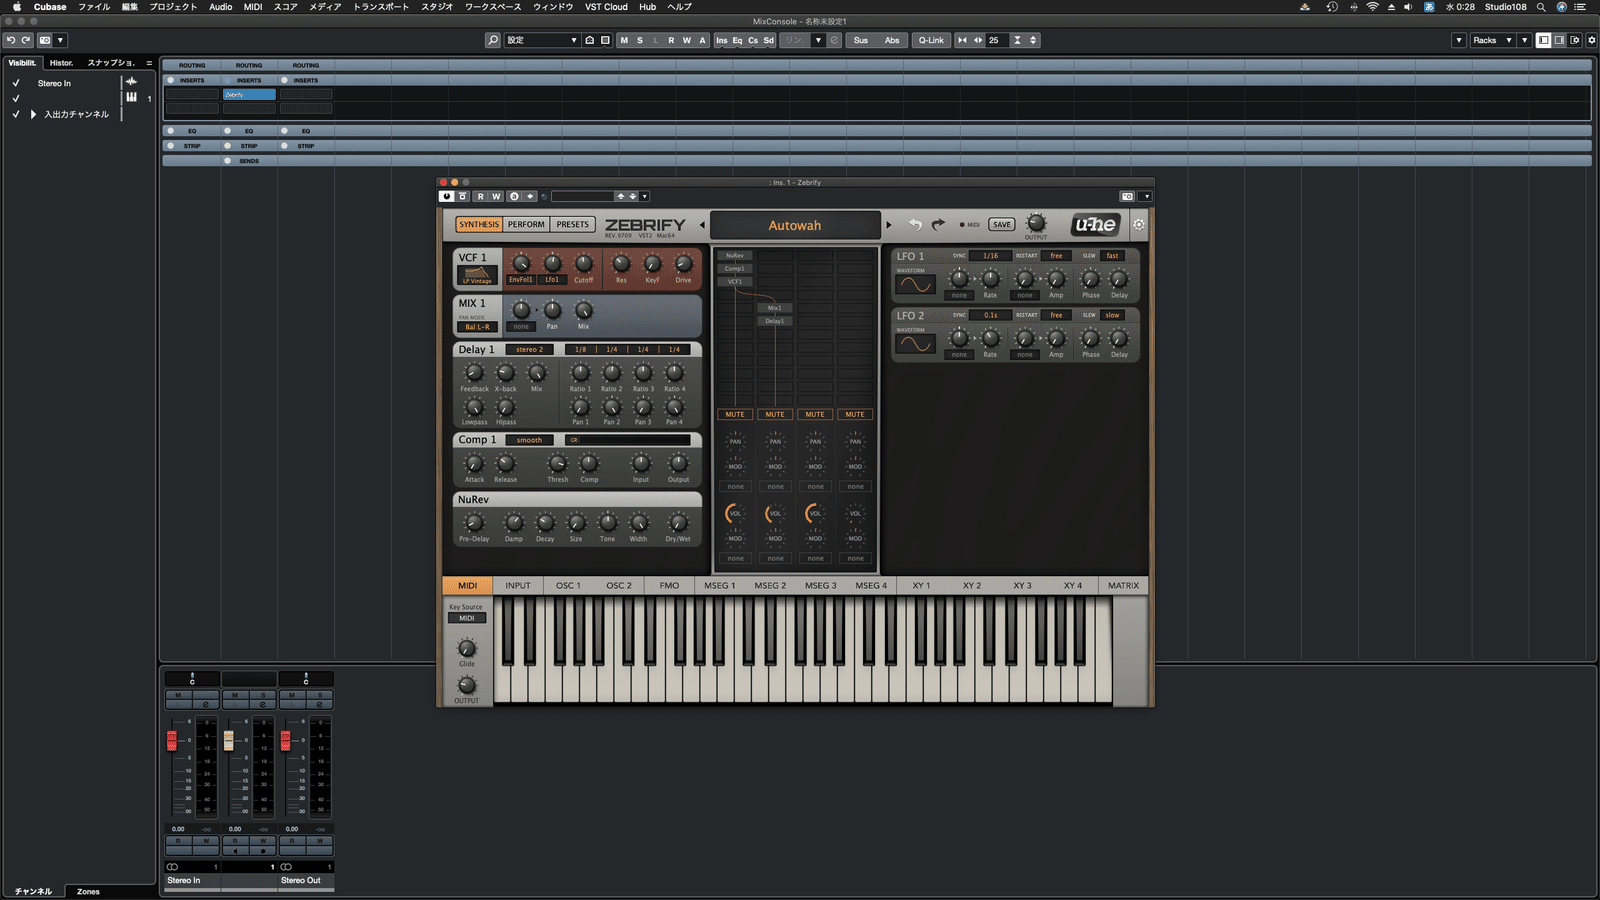This screenshot has height=900, width=1600.
Task: Toggle plugin Write automation W button
Action: point(496,196)
